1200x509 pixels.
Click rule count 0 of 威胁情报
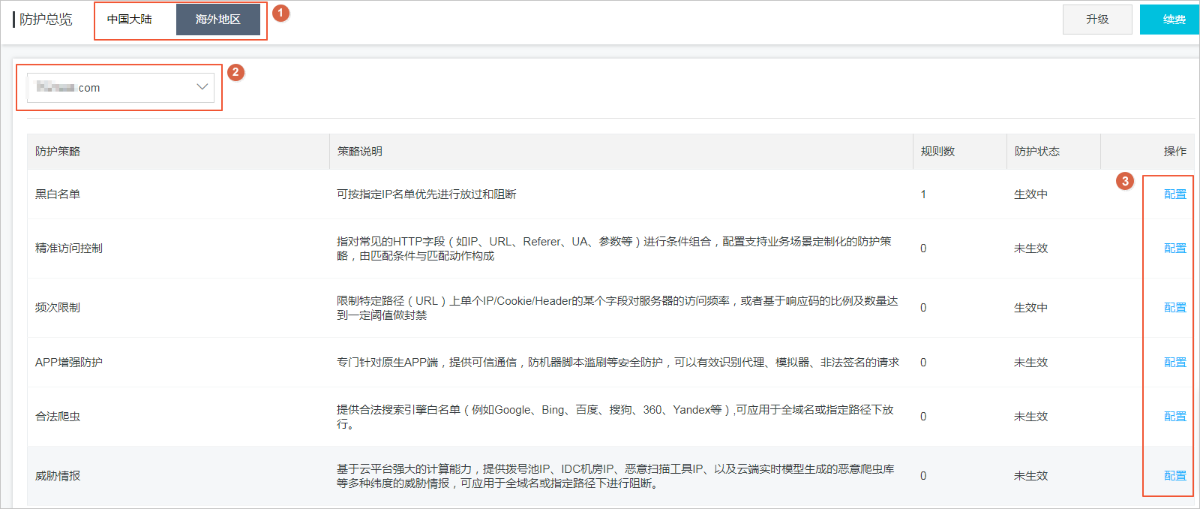tap(923, 476)
